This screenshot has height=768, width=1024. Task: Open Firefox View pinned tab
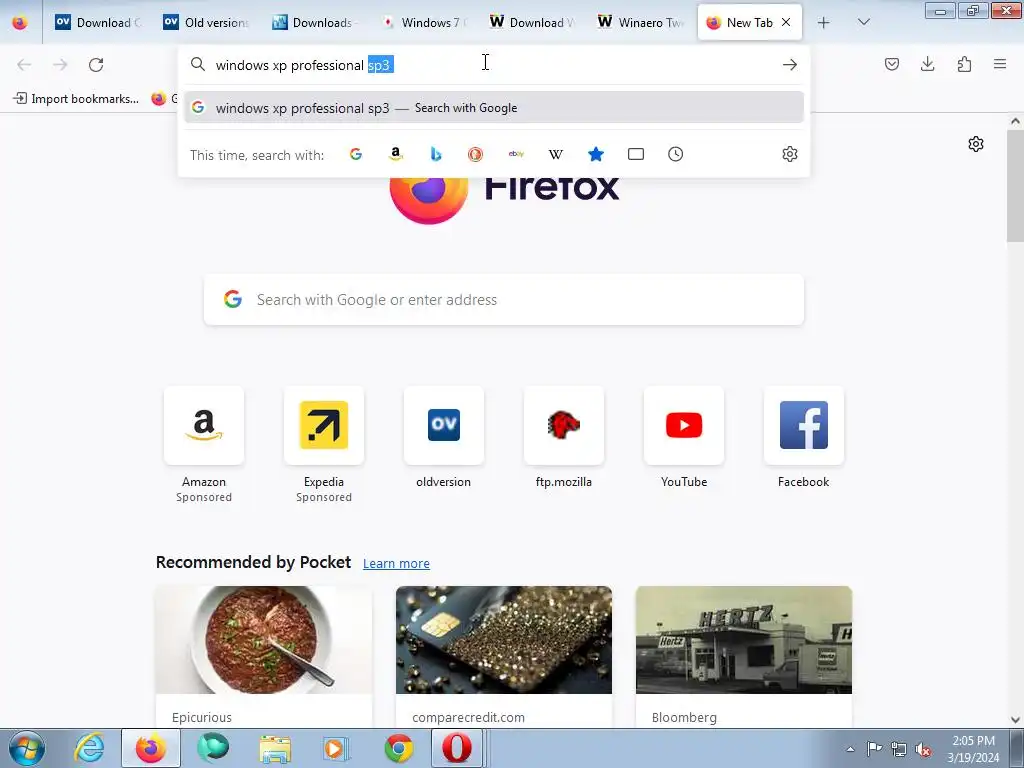20,23
